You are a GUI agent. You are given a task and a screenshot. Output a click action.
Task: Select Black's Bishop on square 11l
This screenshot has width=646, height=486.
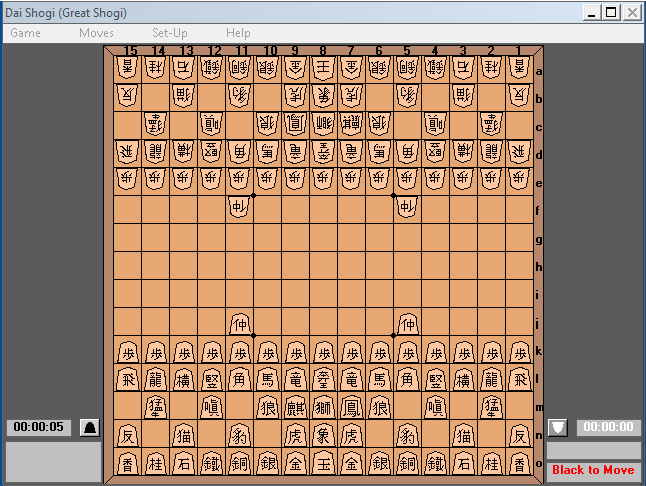click(x=240, y=380)
